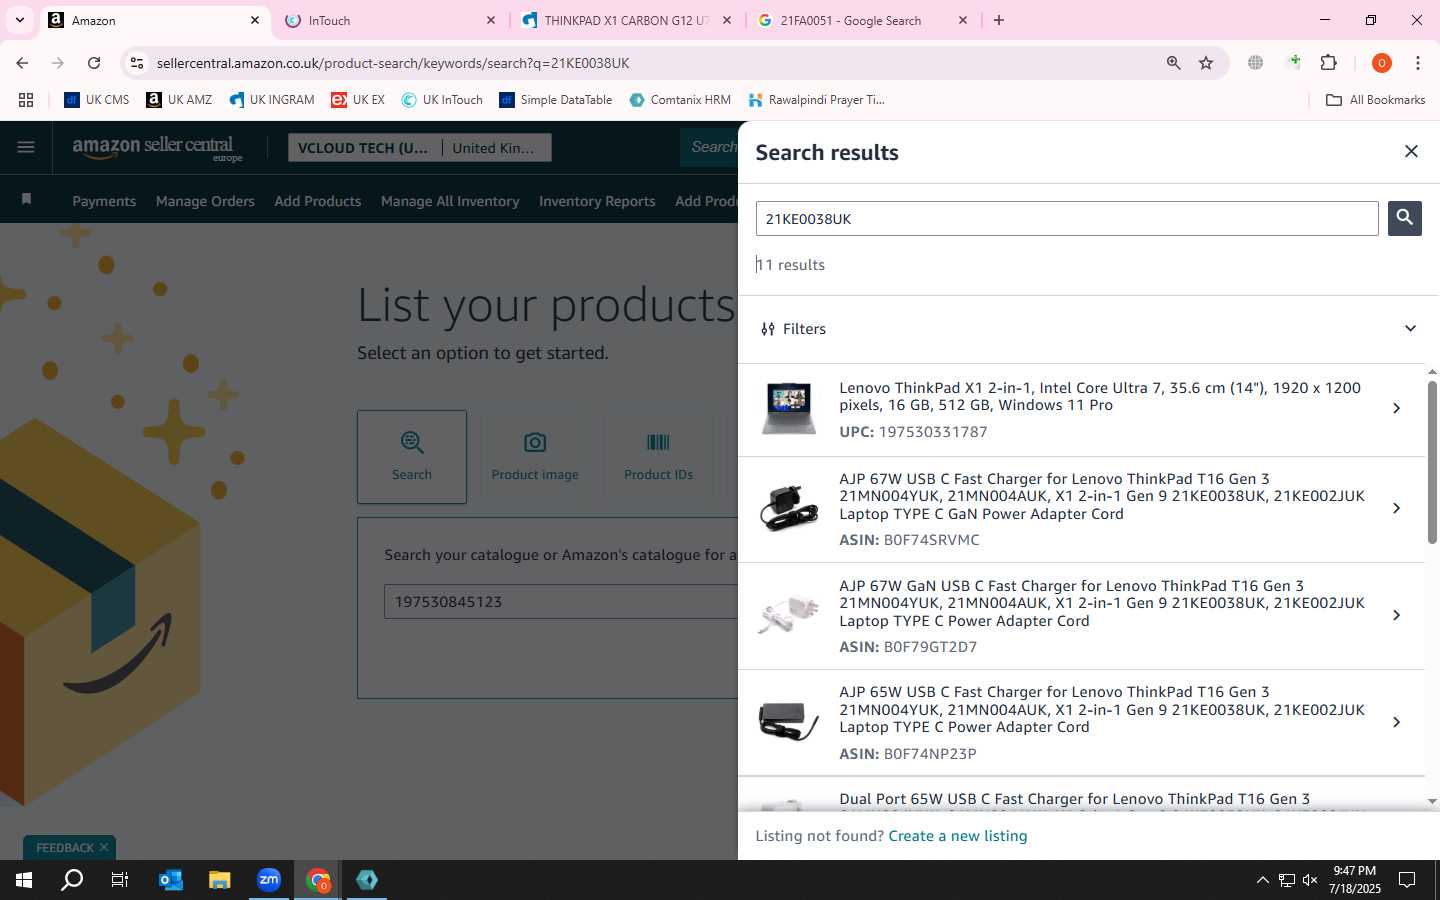The image size is (1440, 900).
Task: Switch to the InTouch browser tab
Action: (x=390, y=20)
